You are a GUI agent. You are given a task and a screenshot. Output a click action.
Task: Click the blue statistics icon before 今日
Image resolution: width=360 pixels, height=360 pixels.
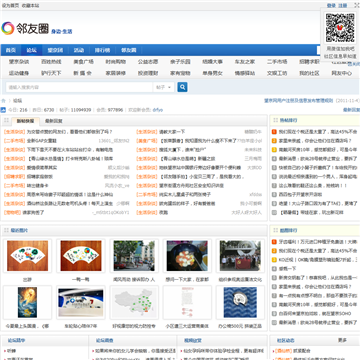(3, 110)
